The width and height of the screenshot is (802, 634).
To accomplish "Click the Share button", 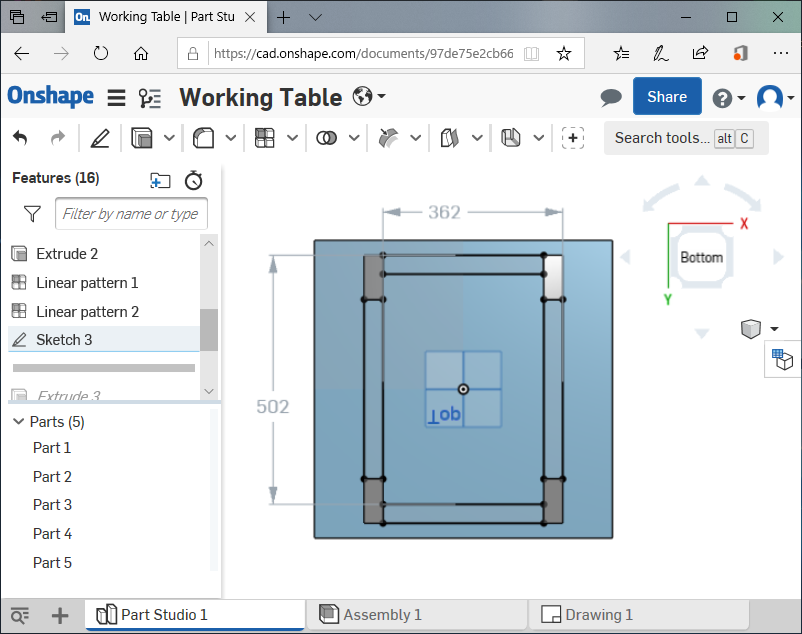I will click(667, 96).
